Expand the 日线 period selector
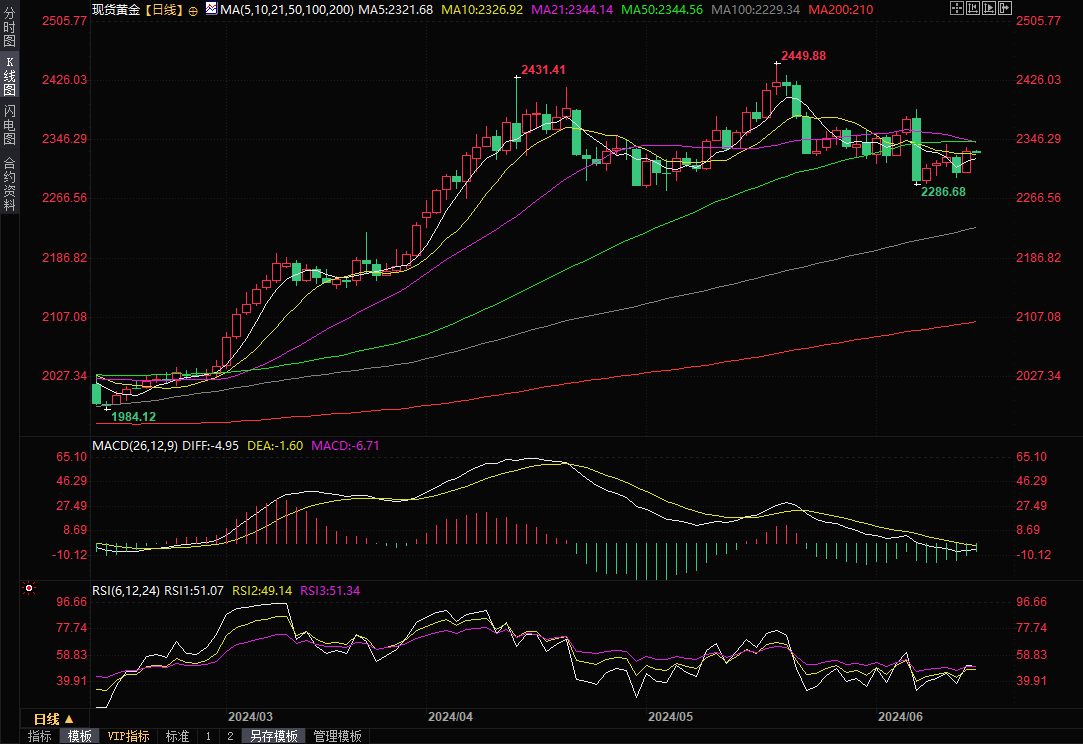The height and width of the screenshot is (744, 1083). [54, 718]
